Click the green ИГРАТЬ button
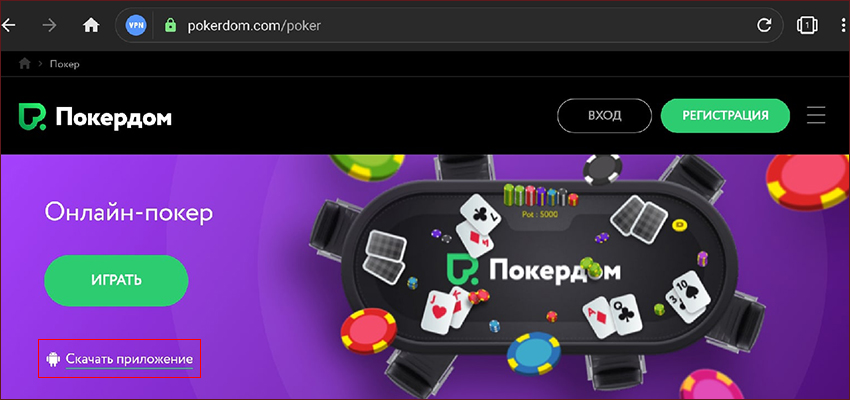The height and width of the screenshot is (400, 850). [116, 280]
